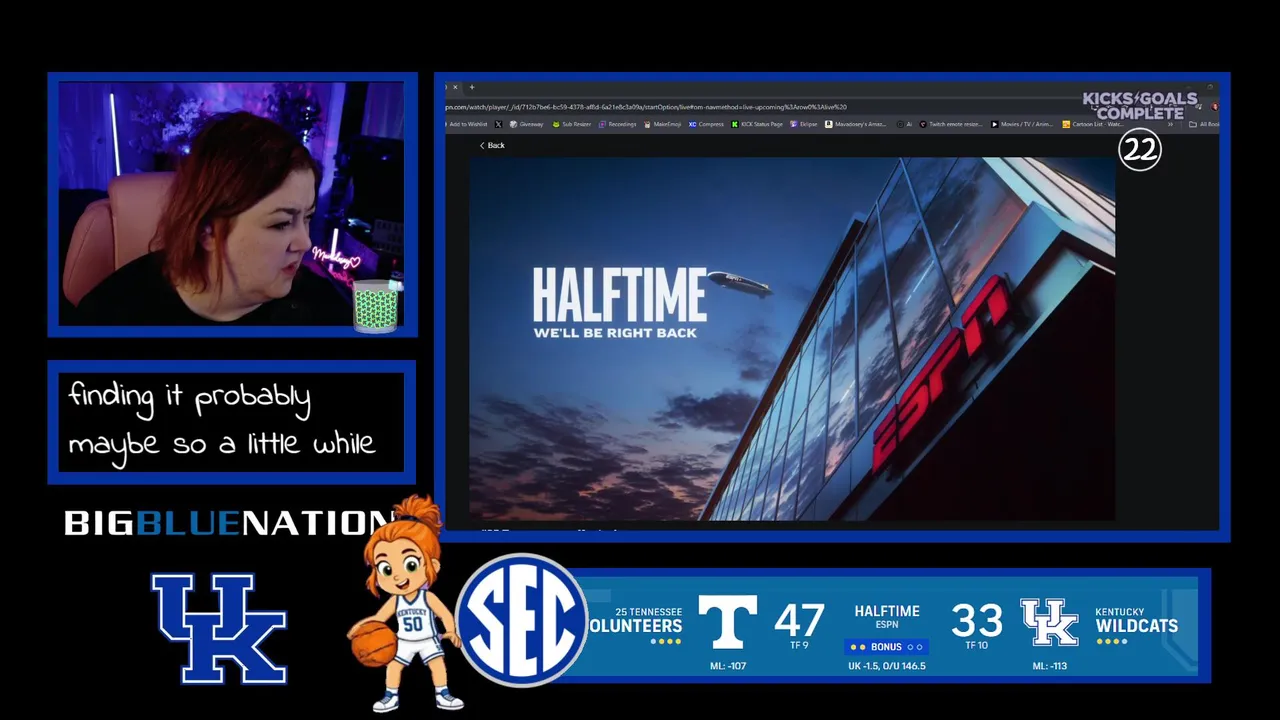
Task: Open the X bookmark icon
Action: (x=498, y=124)
